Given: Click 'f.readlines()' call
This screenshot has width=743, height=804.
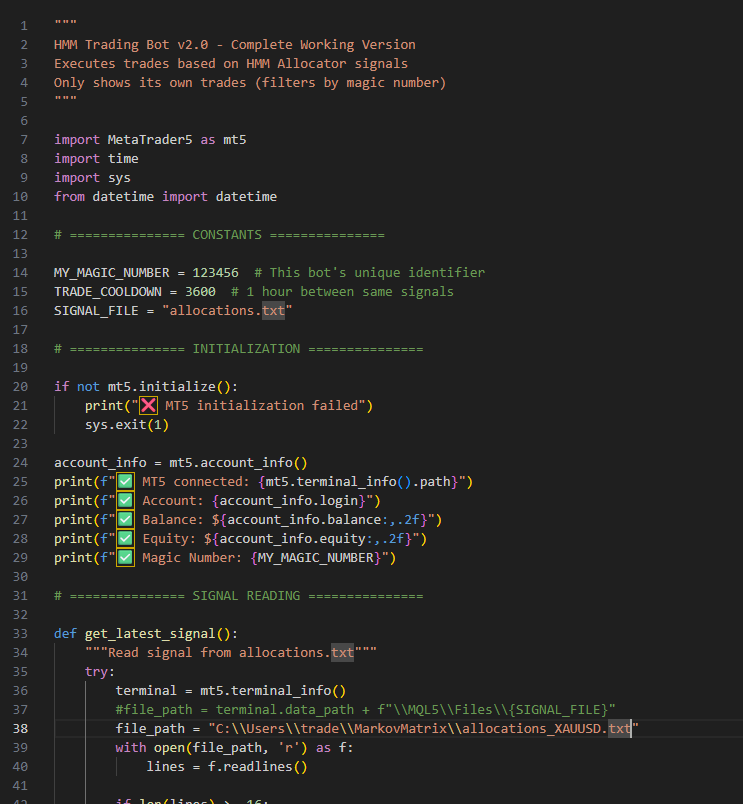Looking at the screenshot, I should (x=258, y=767).
